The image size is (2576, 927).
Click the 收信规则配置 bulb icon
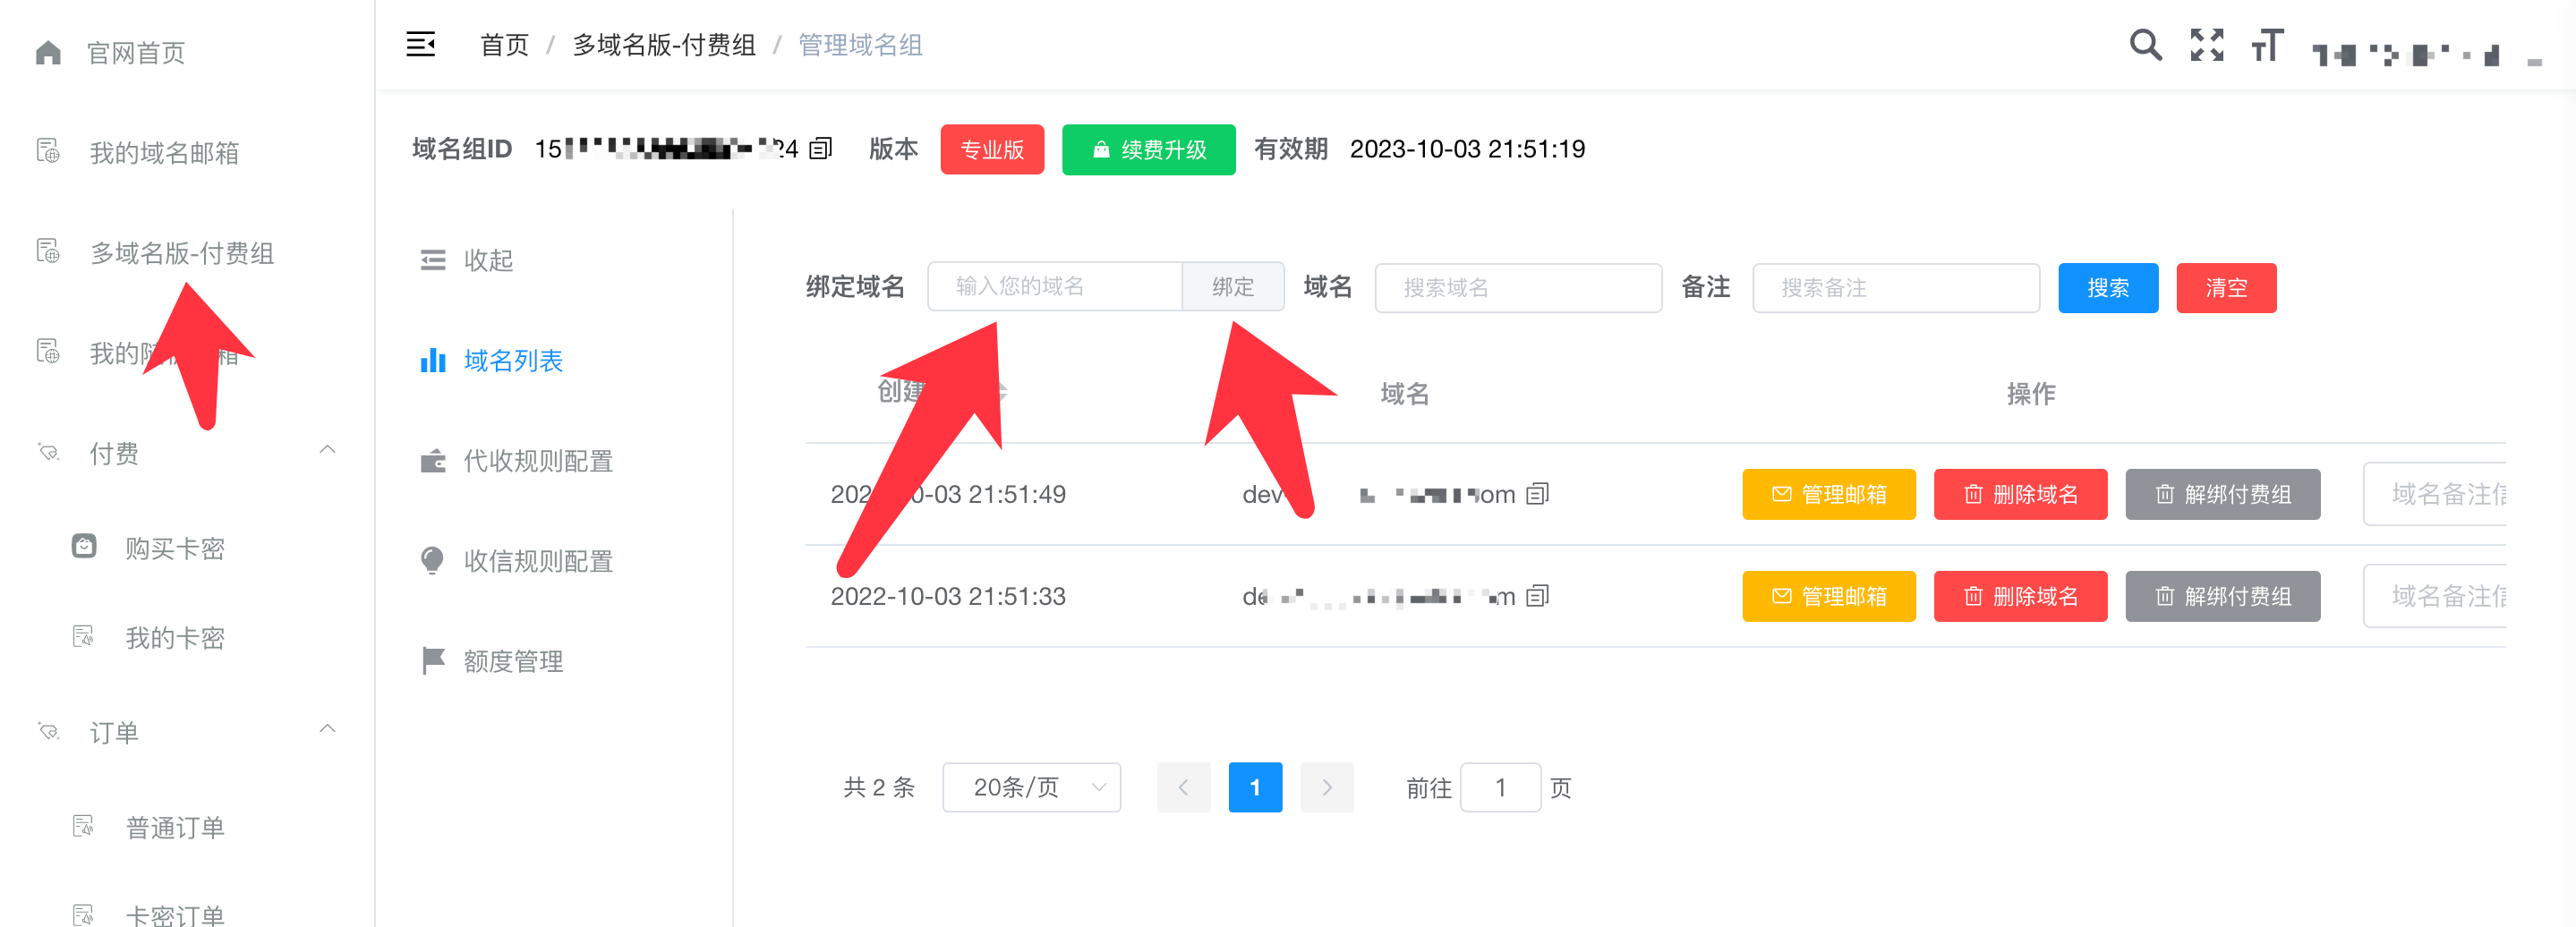pos(433,560)
